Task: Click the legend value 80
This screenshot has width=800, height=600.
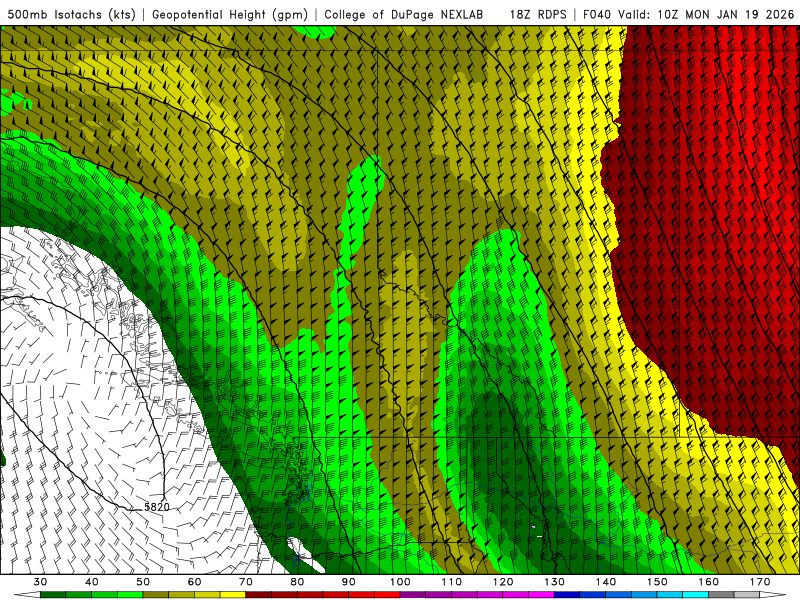Action: (x=297, y=582)
